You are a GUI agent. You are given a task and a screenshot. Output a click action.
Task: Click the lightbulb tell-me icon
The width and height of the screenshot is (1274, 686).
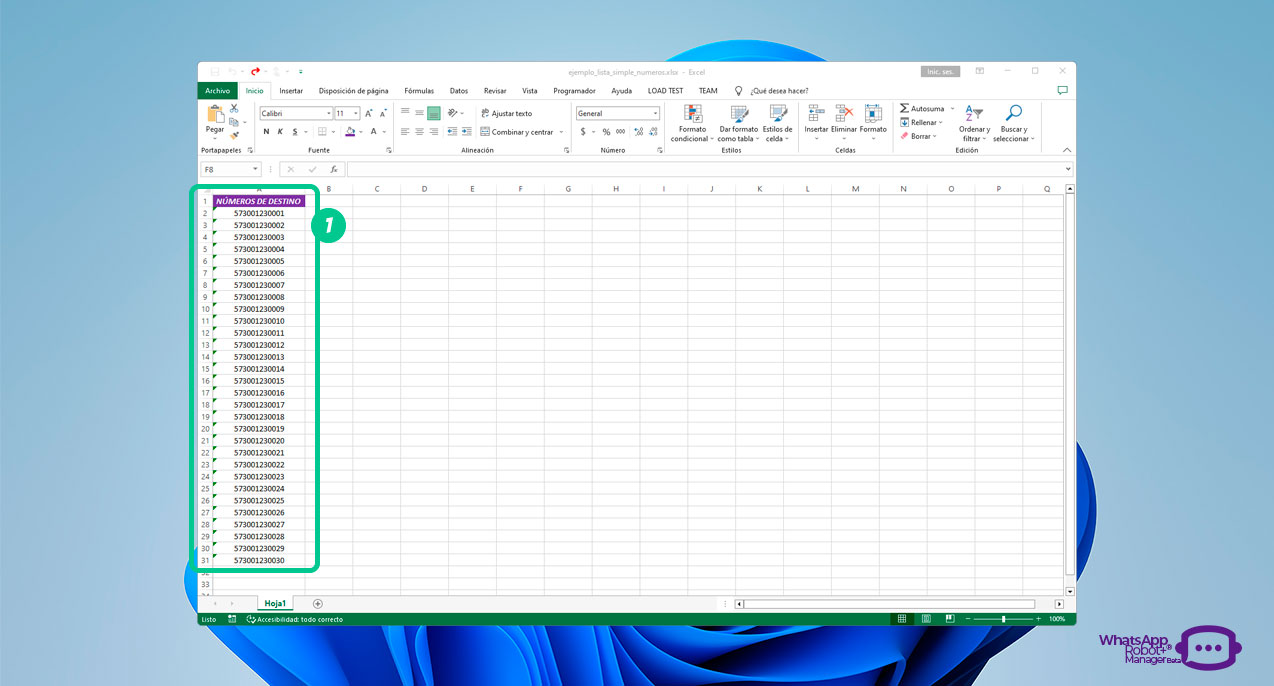click(x=738, y=90)
